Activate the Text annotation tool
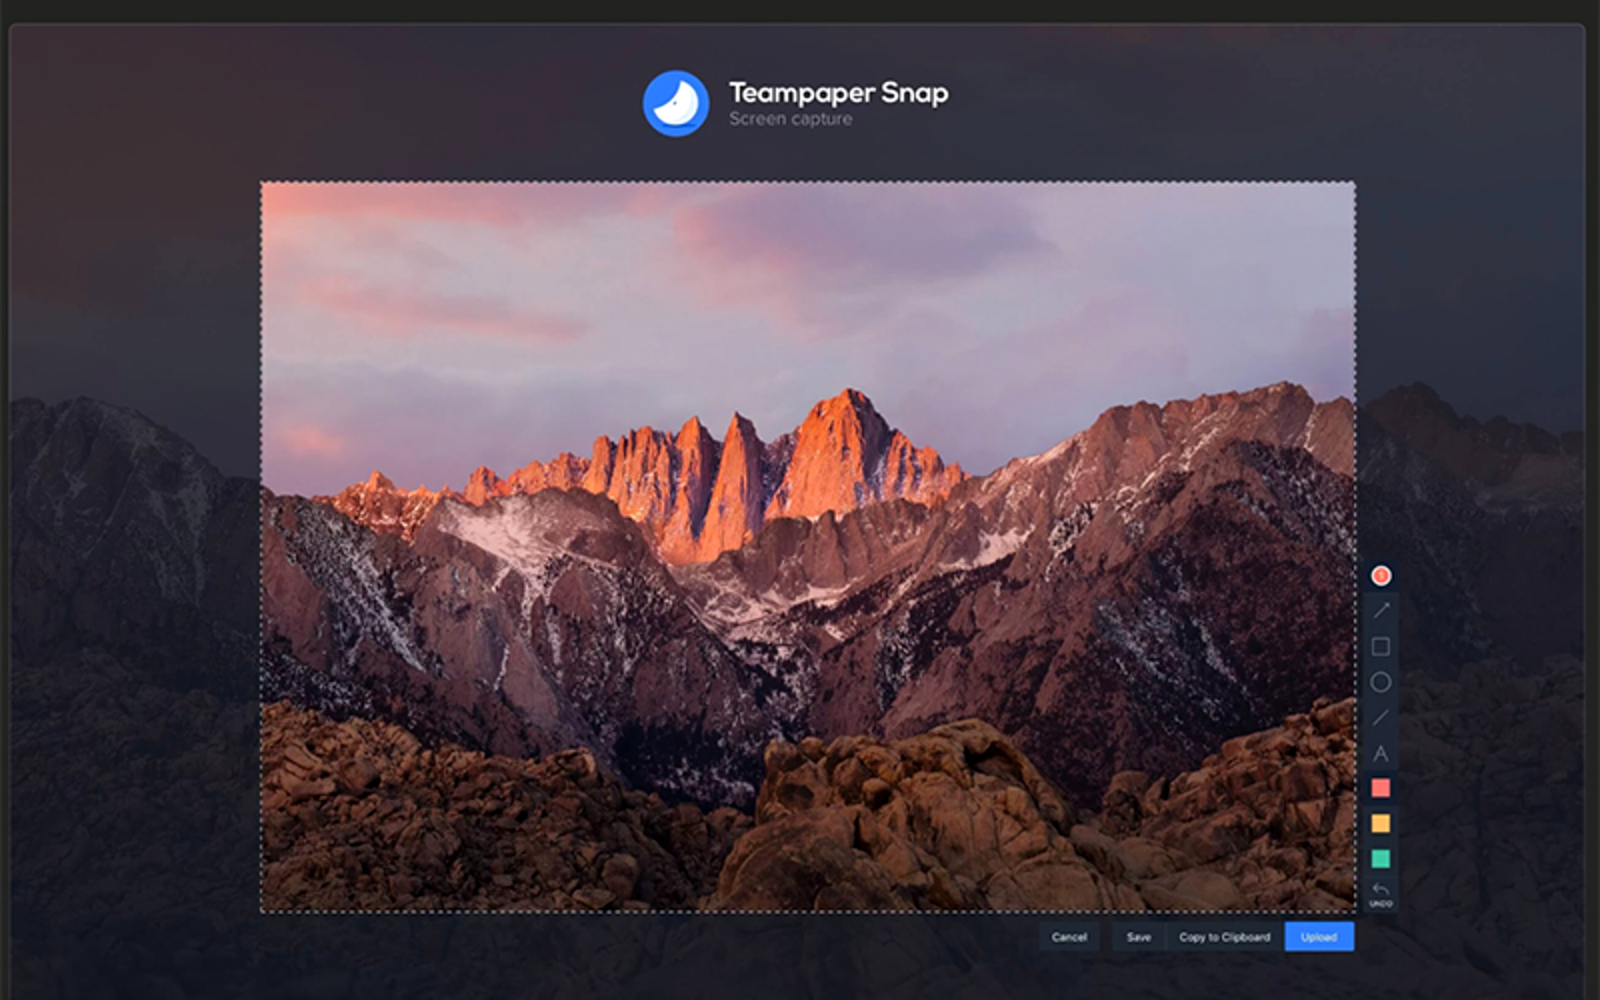Image resolution: width=1600 pixels, height=1000 pixels. coord(1381,754)
